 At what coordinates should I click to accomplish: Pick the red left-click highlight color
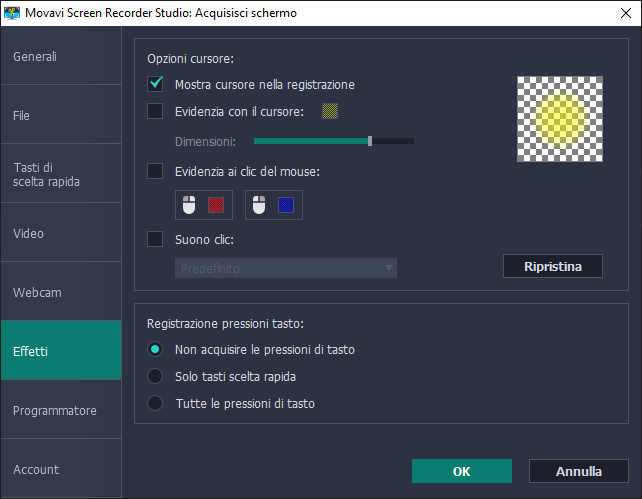[x=216, y=205]
